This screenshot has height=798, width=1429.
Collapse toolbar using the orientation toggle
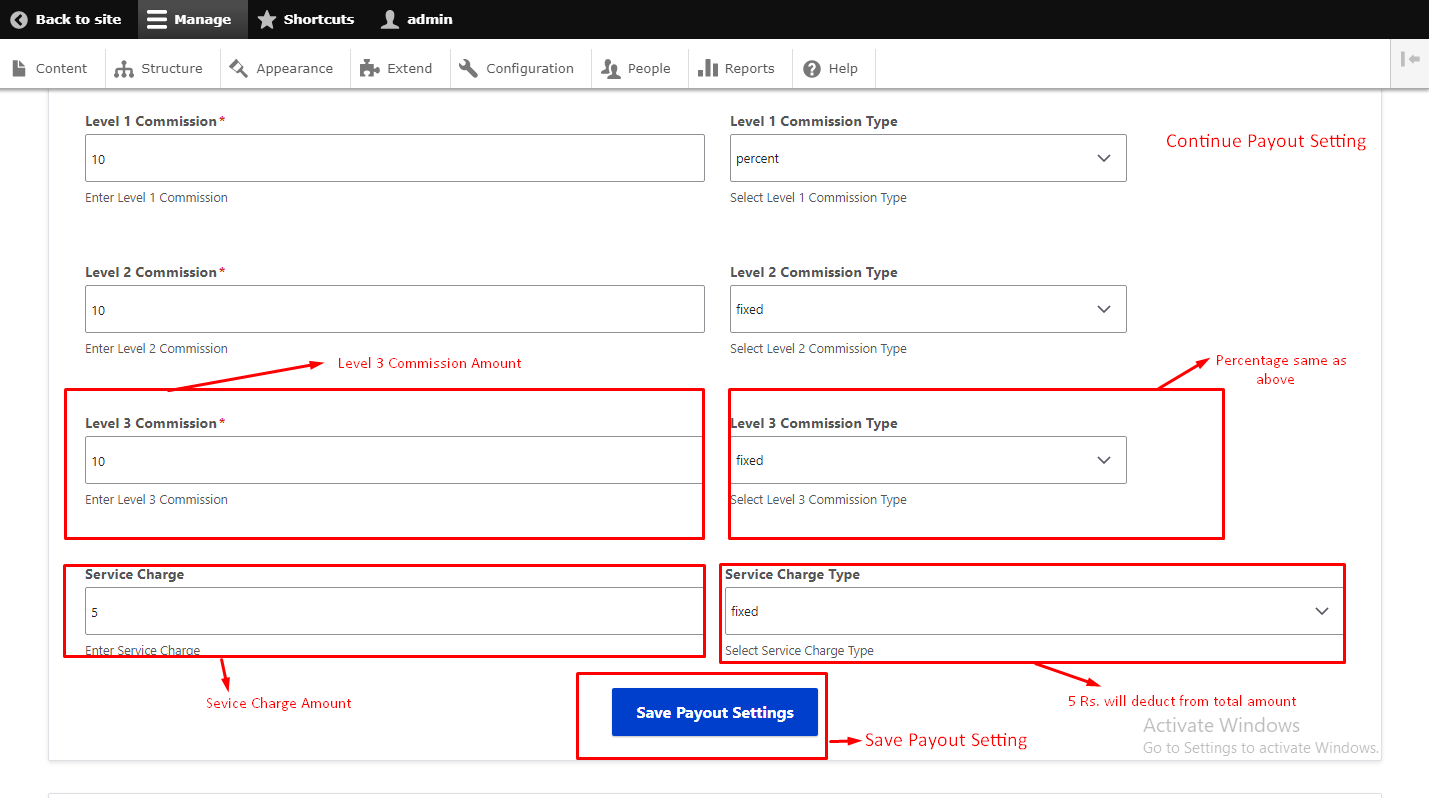click(x=1410, y=59)
